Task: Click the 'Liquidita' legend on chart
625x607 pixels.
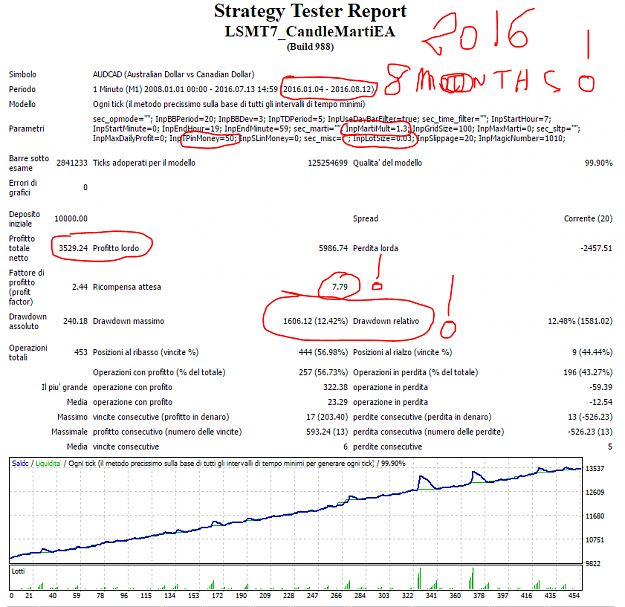Action: (48, 463)
